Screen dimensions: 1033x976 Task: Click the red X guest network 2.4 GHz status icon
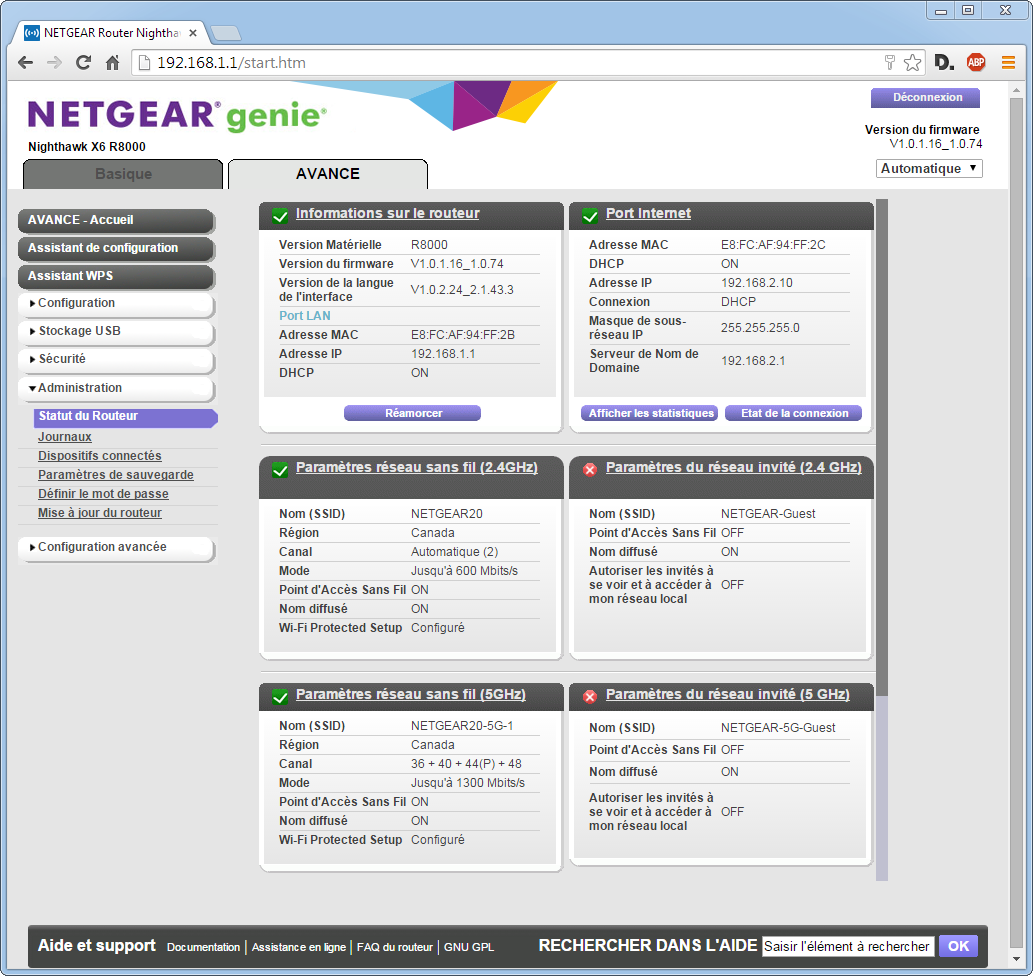tap(590, 469)
